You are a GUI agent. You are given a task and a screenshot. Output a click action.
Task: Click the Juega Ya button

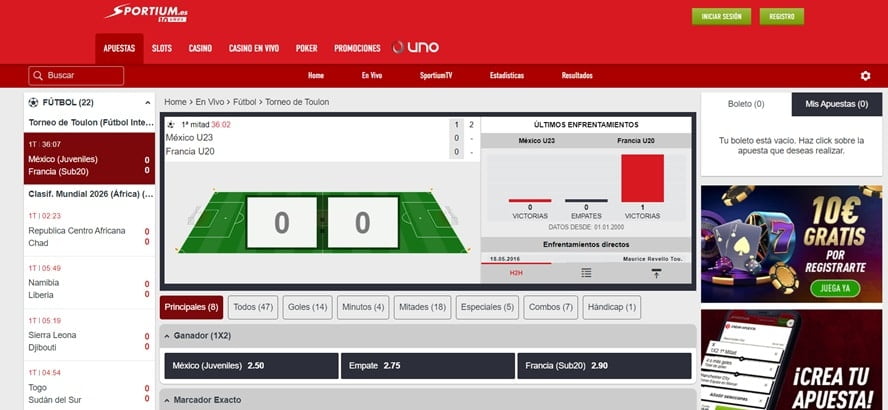tap(835, 288)
